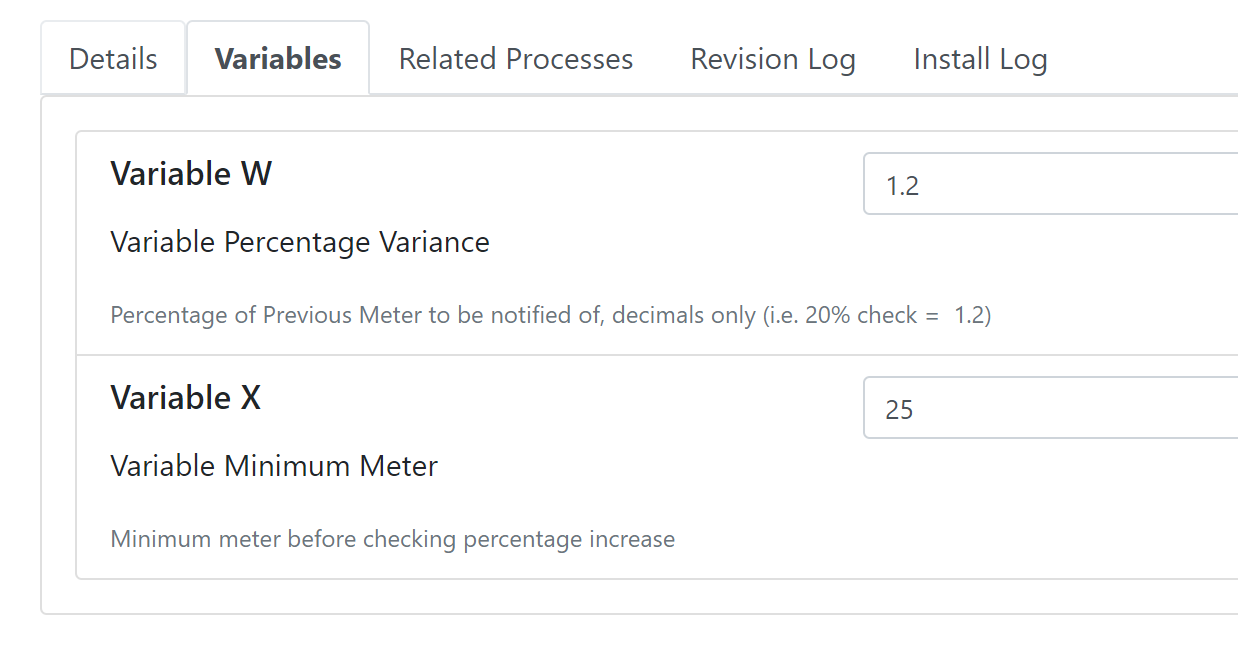Click the Variable X heading
This screenshot has height=661, width=1238.
[185, 398]
